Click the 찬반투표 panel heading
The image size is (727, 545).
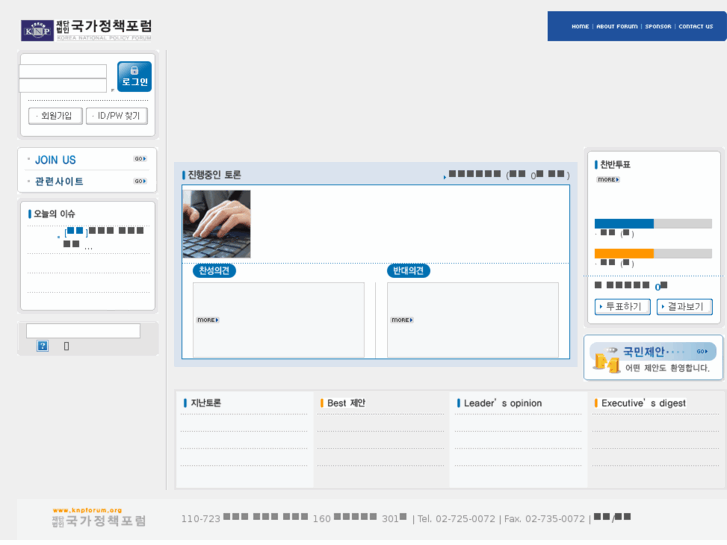[615, 165]
